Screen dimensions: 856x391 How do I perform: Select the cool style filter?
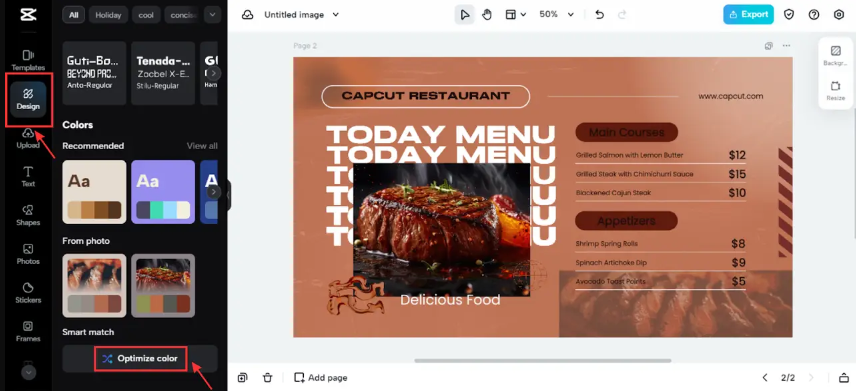point(146,15)
